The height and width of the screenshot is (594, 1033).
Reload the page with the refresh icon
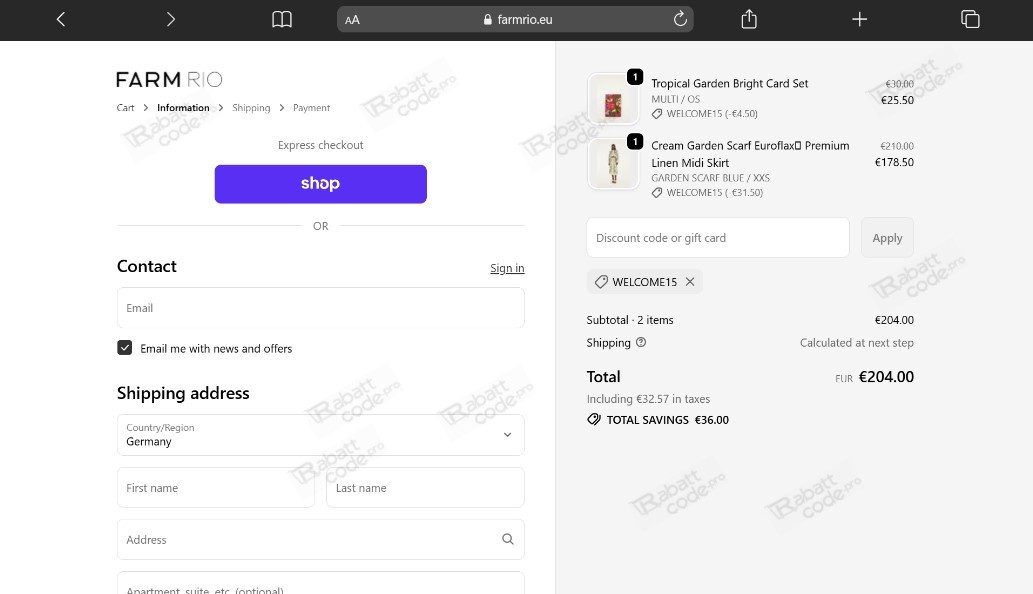coord(680,19)
